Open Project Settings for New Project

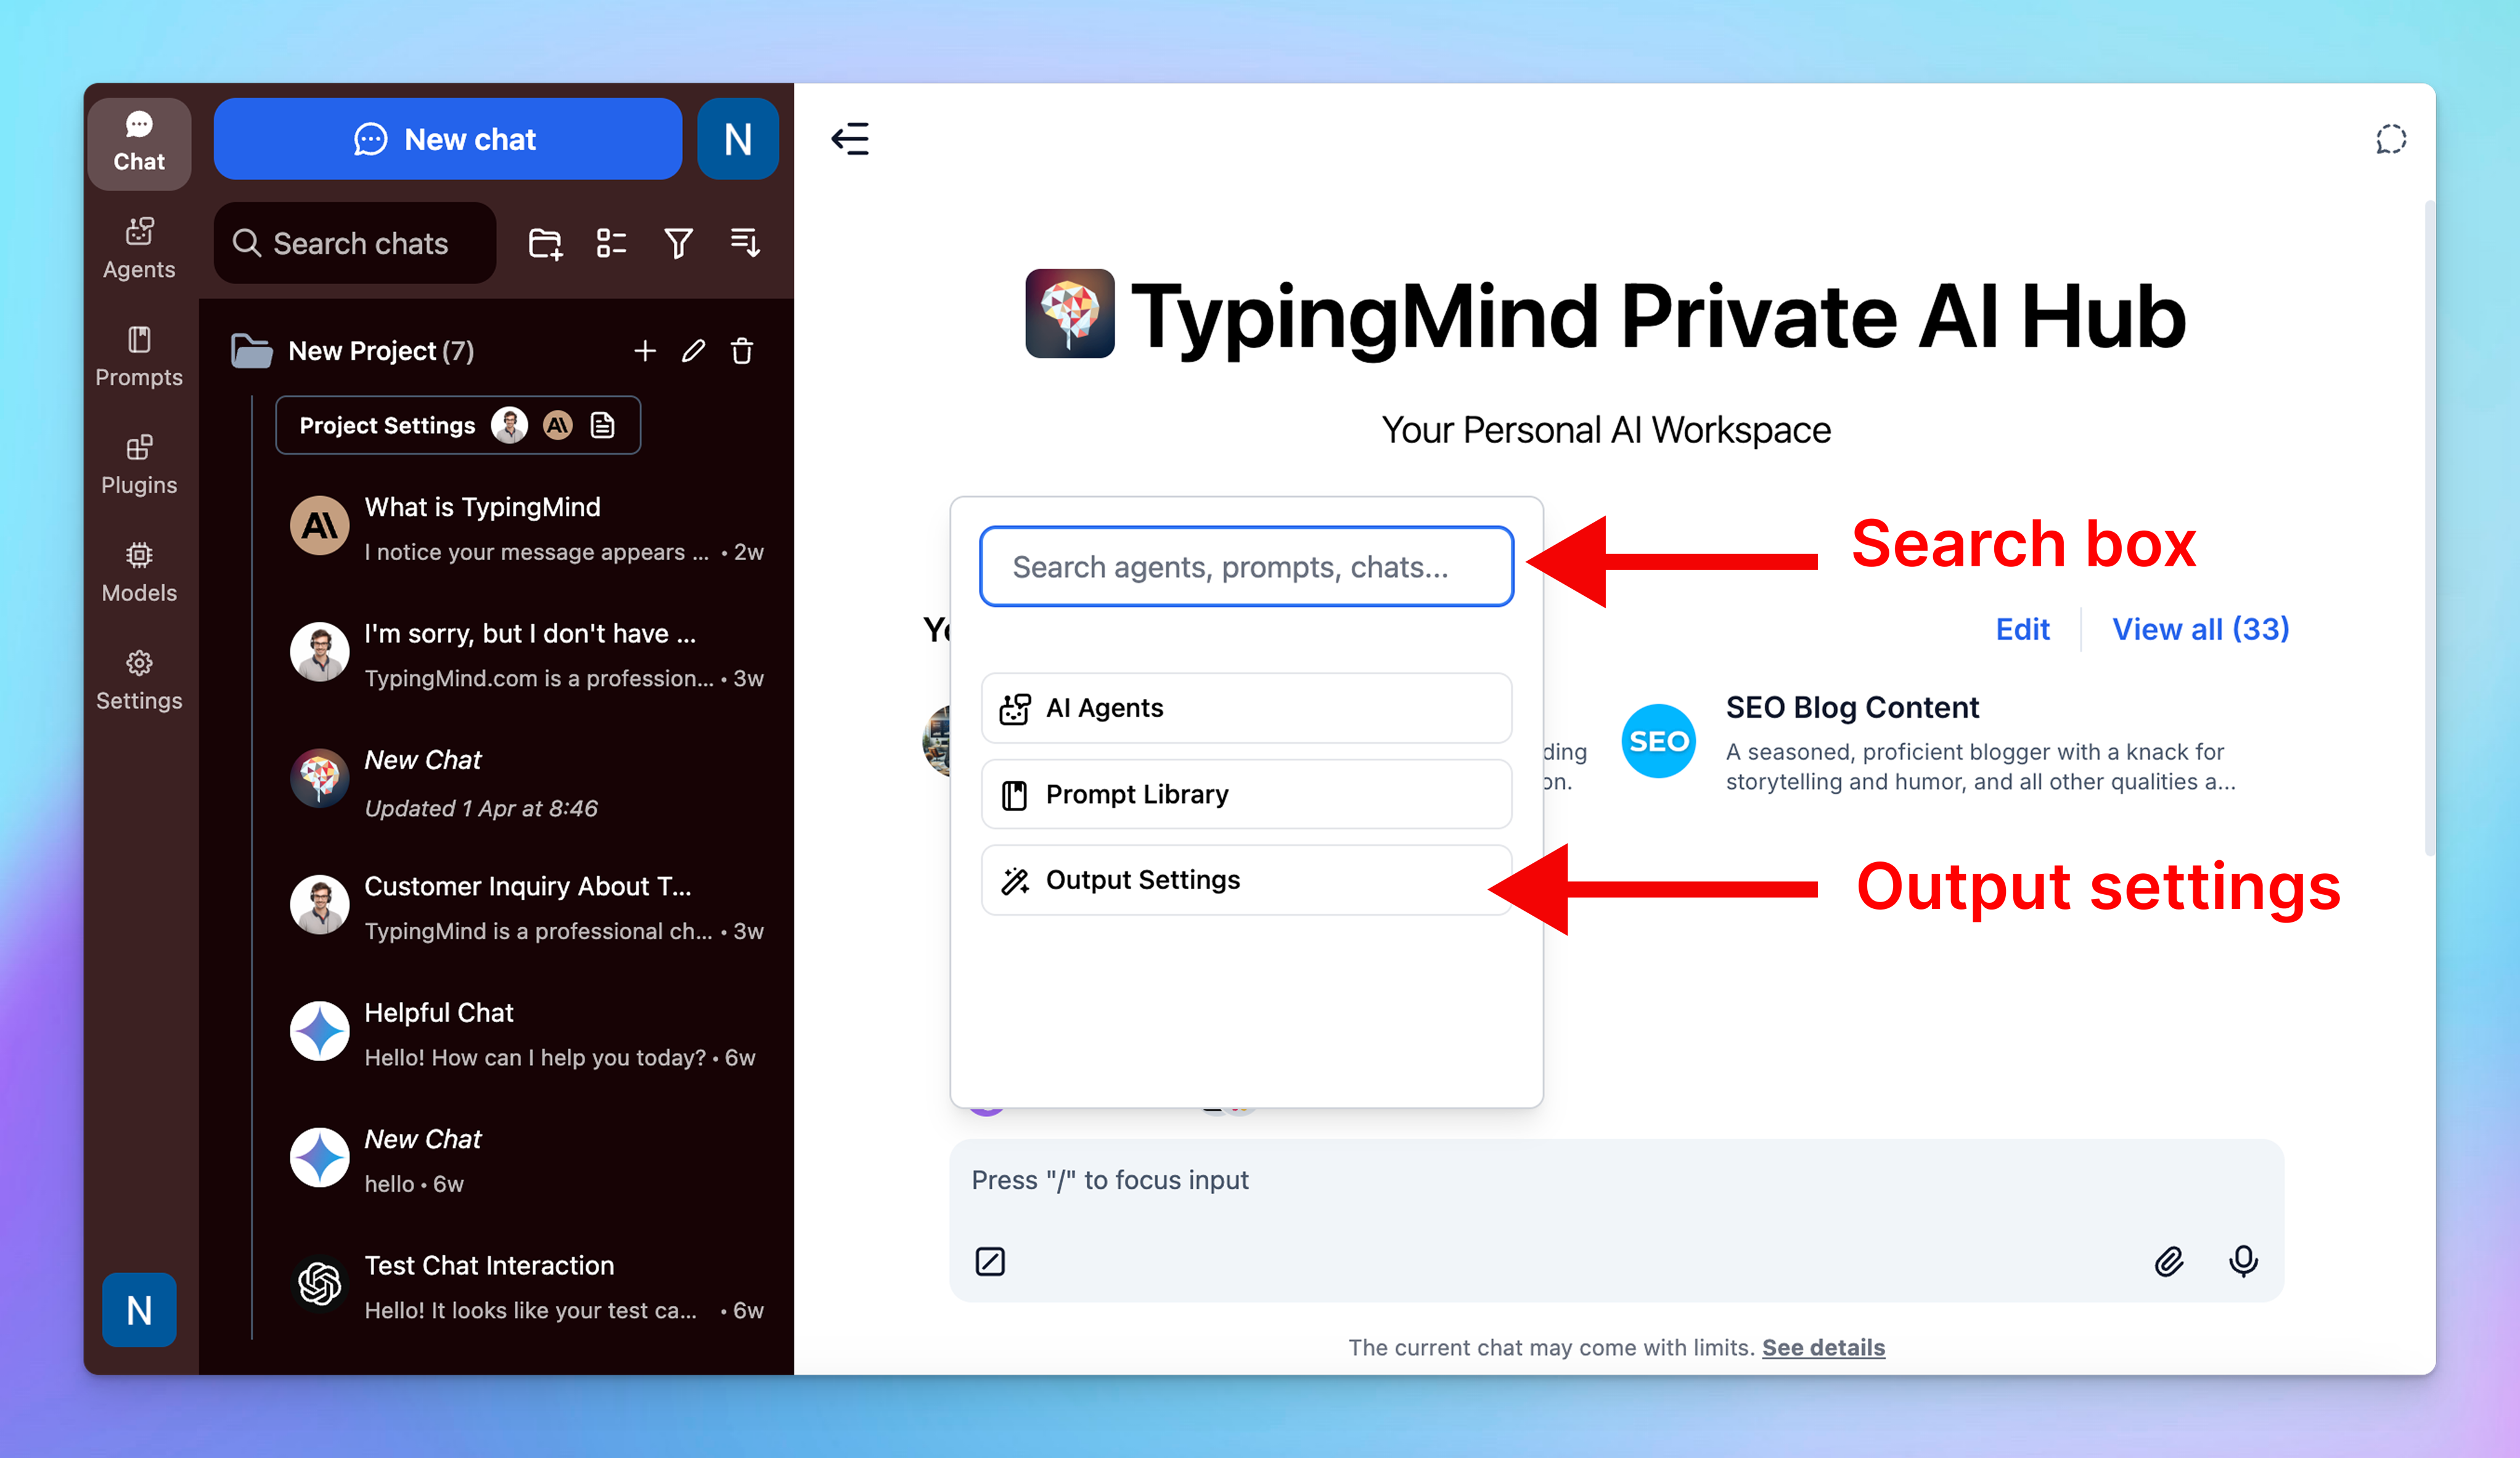click(388, 426)
